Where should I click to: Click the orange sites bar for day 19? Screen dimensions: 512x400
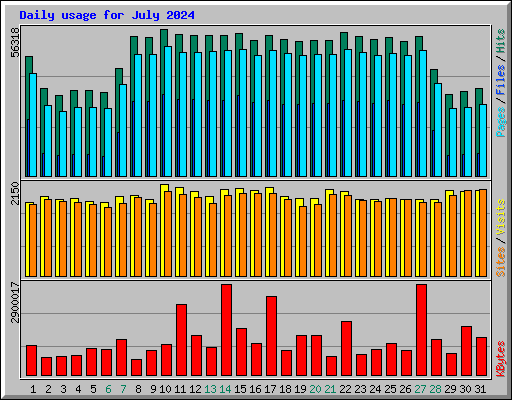tap(303, 242)
